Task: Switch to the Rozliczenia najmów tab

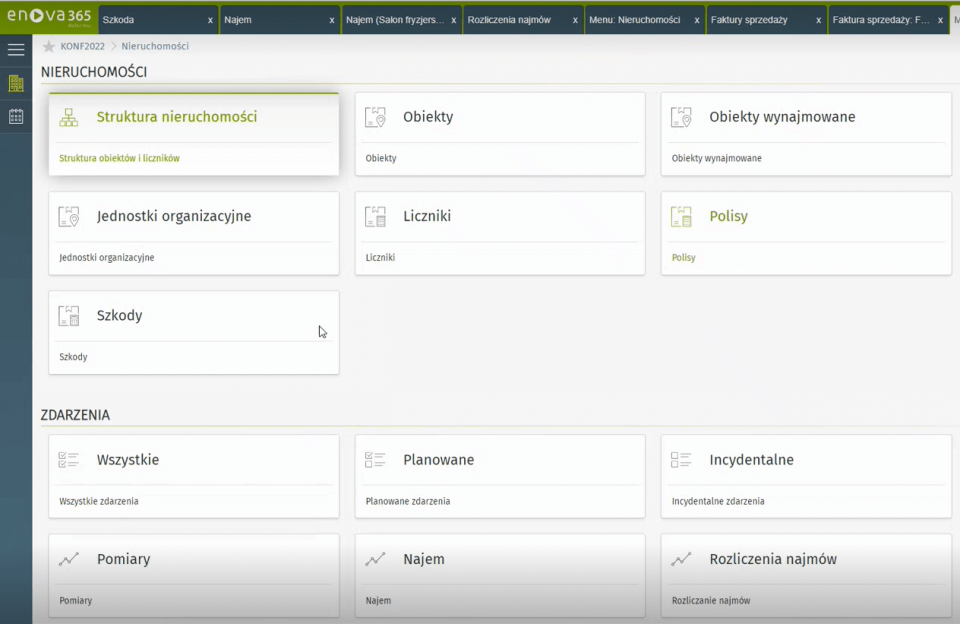Action: [x=509, y=20]
